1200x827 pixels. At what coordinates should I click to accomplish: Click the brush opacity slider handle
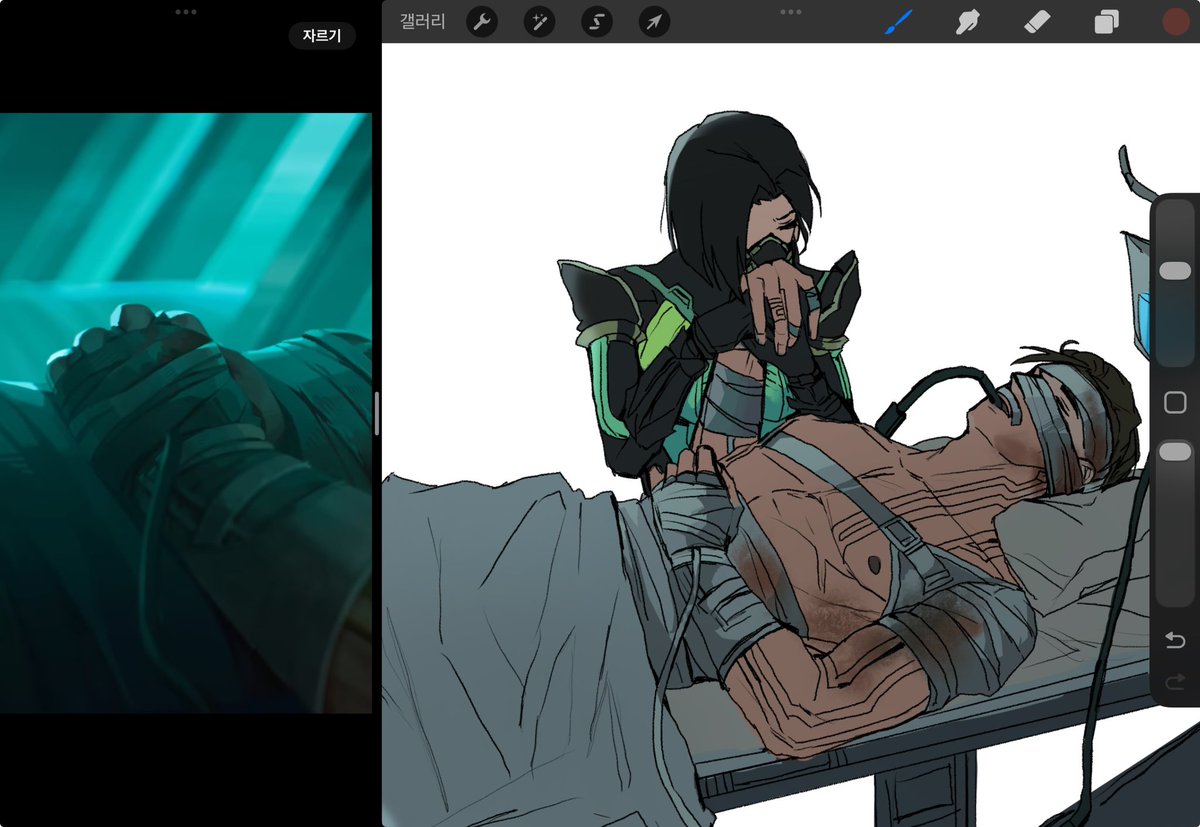pos(1175,452)
